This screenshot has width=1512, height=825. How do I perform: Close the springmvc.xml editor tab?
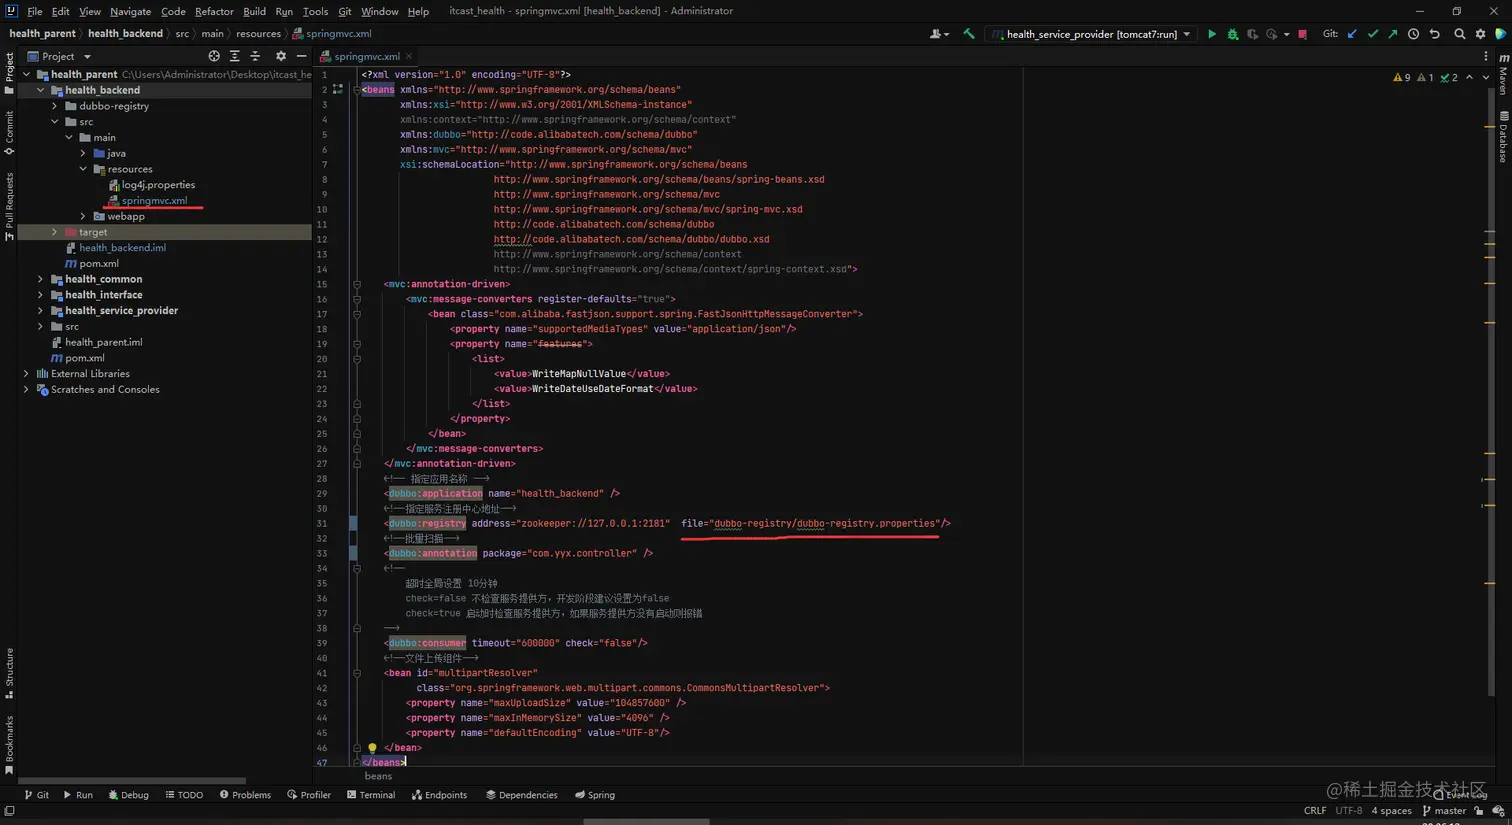pos(409,57)
